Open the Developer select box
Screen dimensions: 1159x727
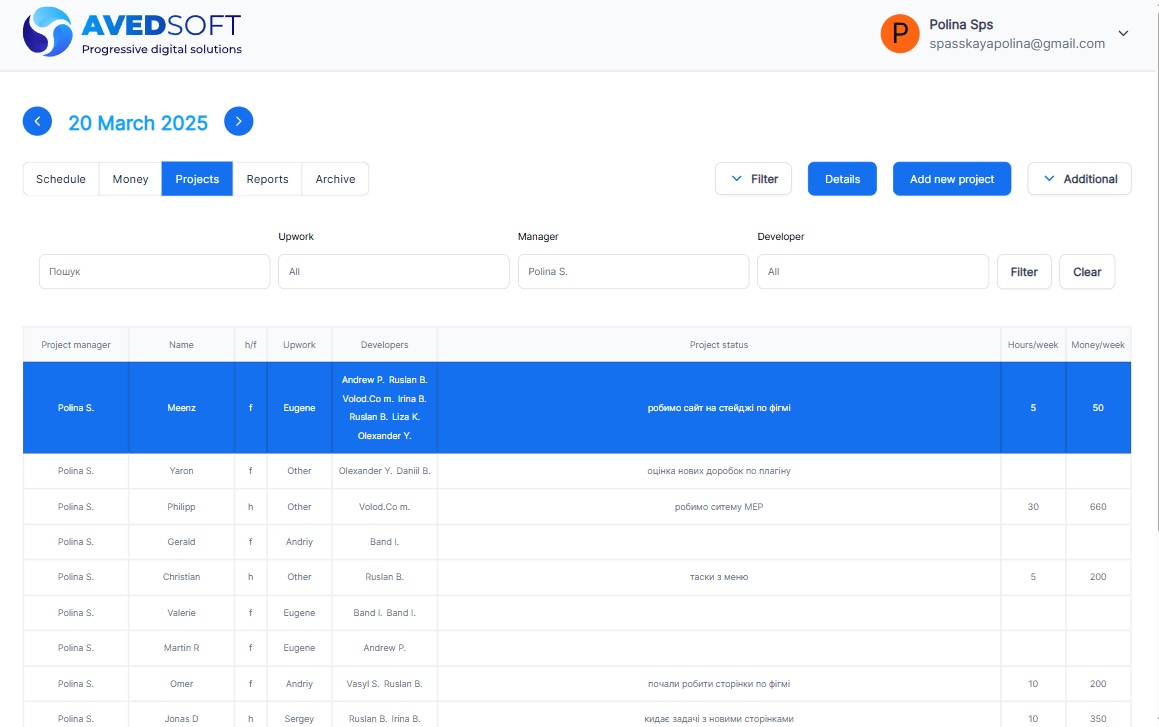[x=872, y=271]
